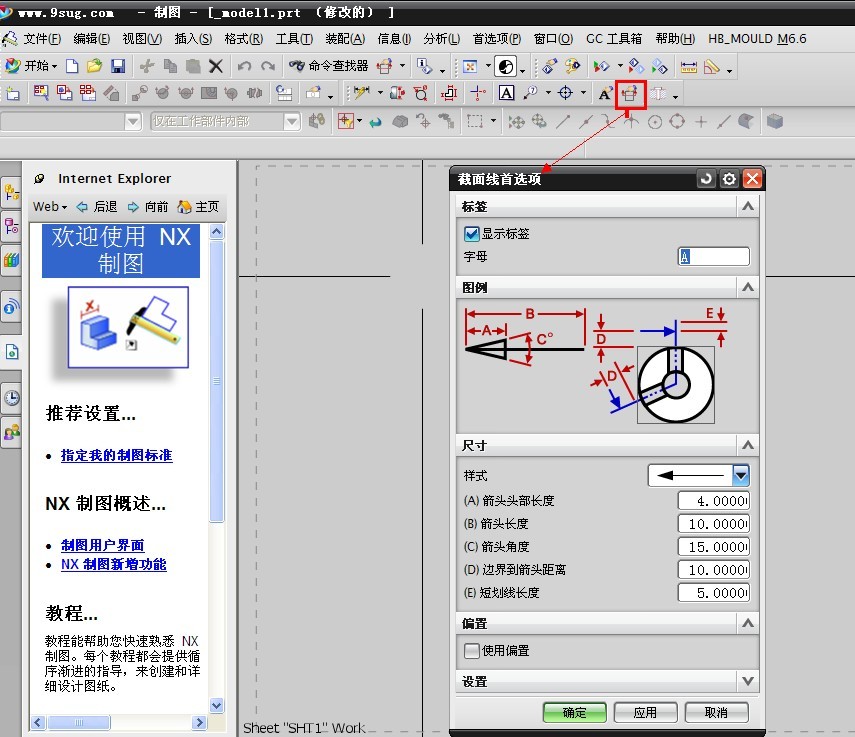Image resolution: width=855 pixels, height=737 pixels.
Task: Open the arrow Style (样式) dropdown
Action: pos(741,475)
